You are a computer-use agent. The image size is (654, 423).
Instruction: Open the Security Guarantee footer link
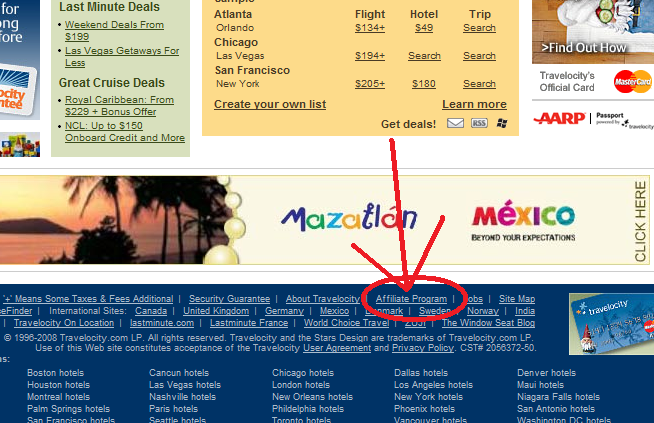[229, 299]
